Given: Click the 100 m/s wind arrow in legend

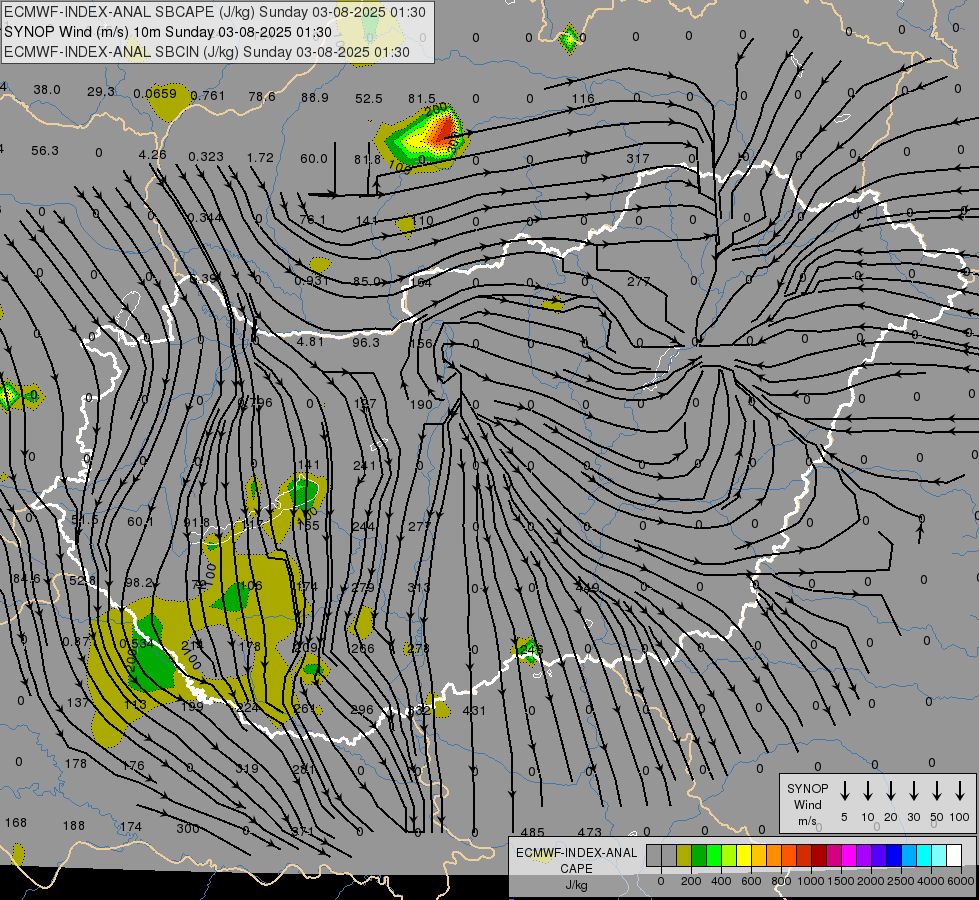Looking at the screenshot, I should click(960, 791).
